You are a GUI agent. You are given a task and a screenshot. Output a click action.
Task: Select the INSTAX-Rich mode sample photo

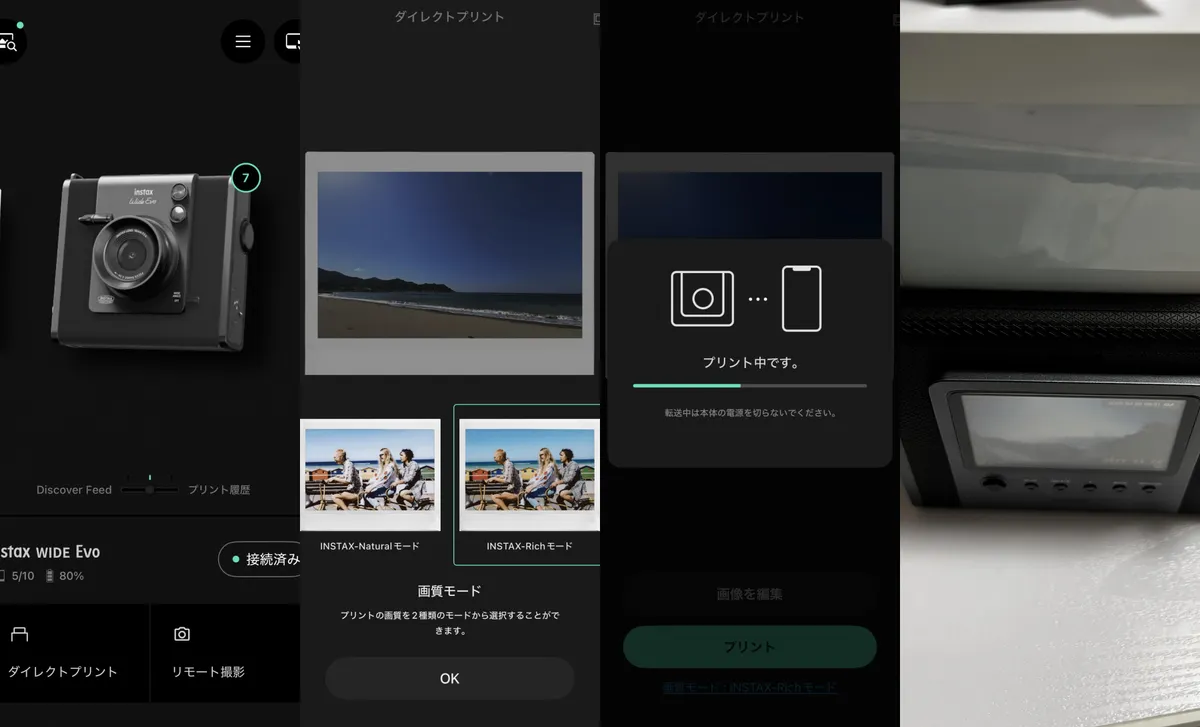coord(530,474)
